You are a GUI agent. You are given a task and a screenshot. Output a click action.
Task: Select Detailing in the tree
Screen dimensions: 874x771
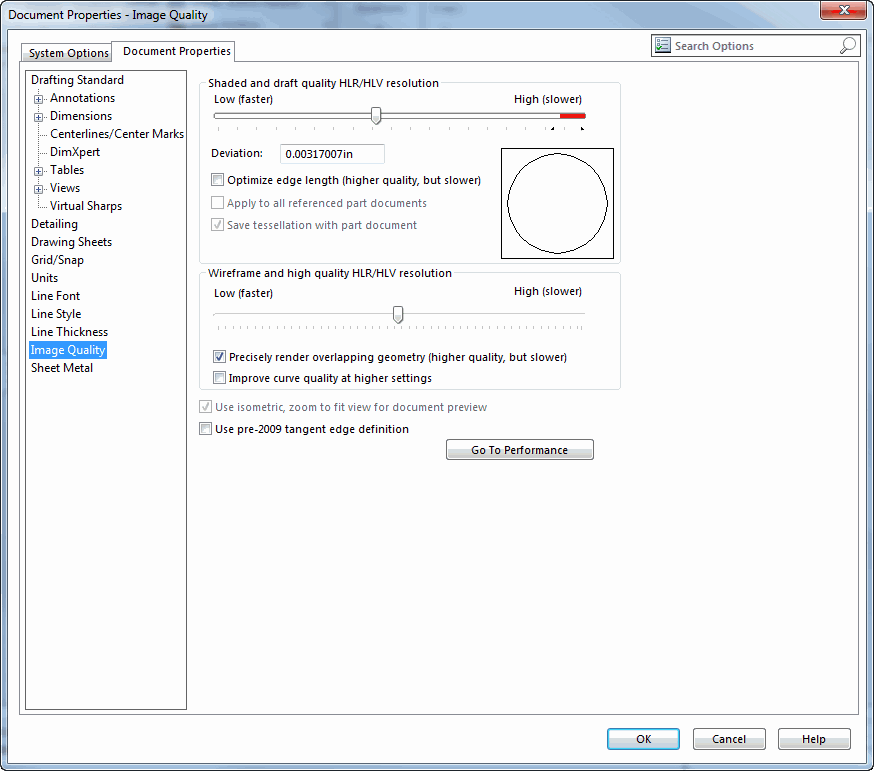(x=54, y=224)
